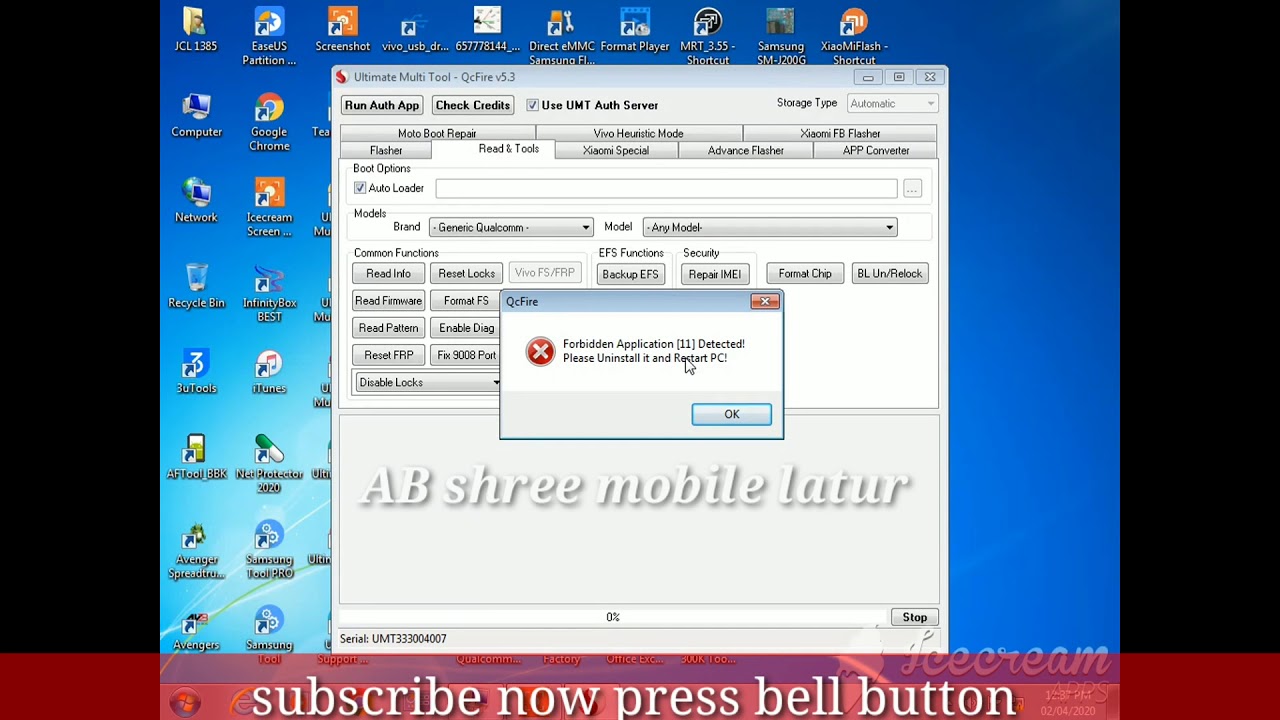Switch to Vivo Heuristic Mode tab
Screen dimensions: 1280x720
click(638, 133)
